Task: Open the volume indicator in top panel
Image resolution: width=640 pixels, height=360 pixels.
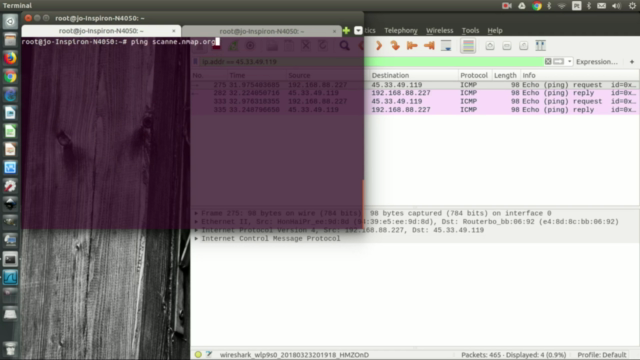Action: click(x=616, y=5)
